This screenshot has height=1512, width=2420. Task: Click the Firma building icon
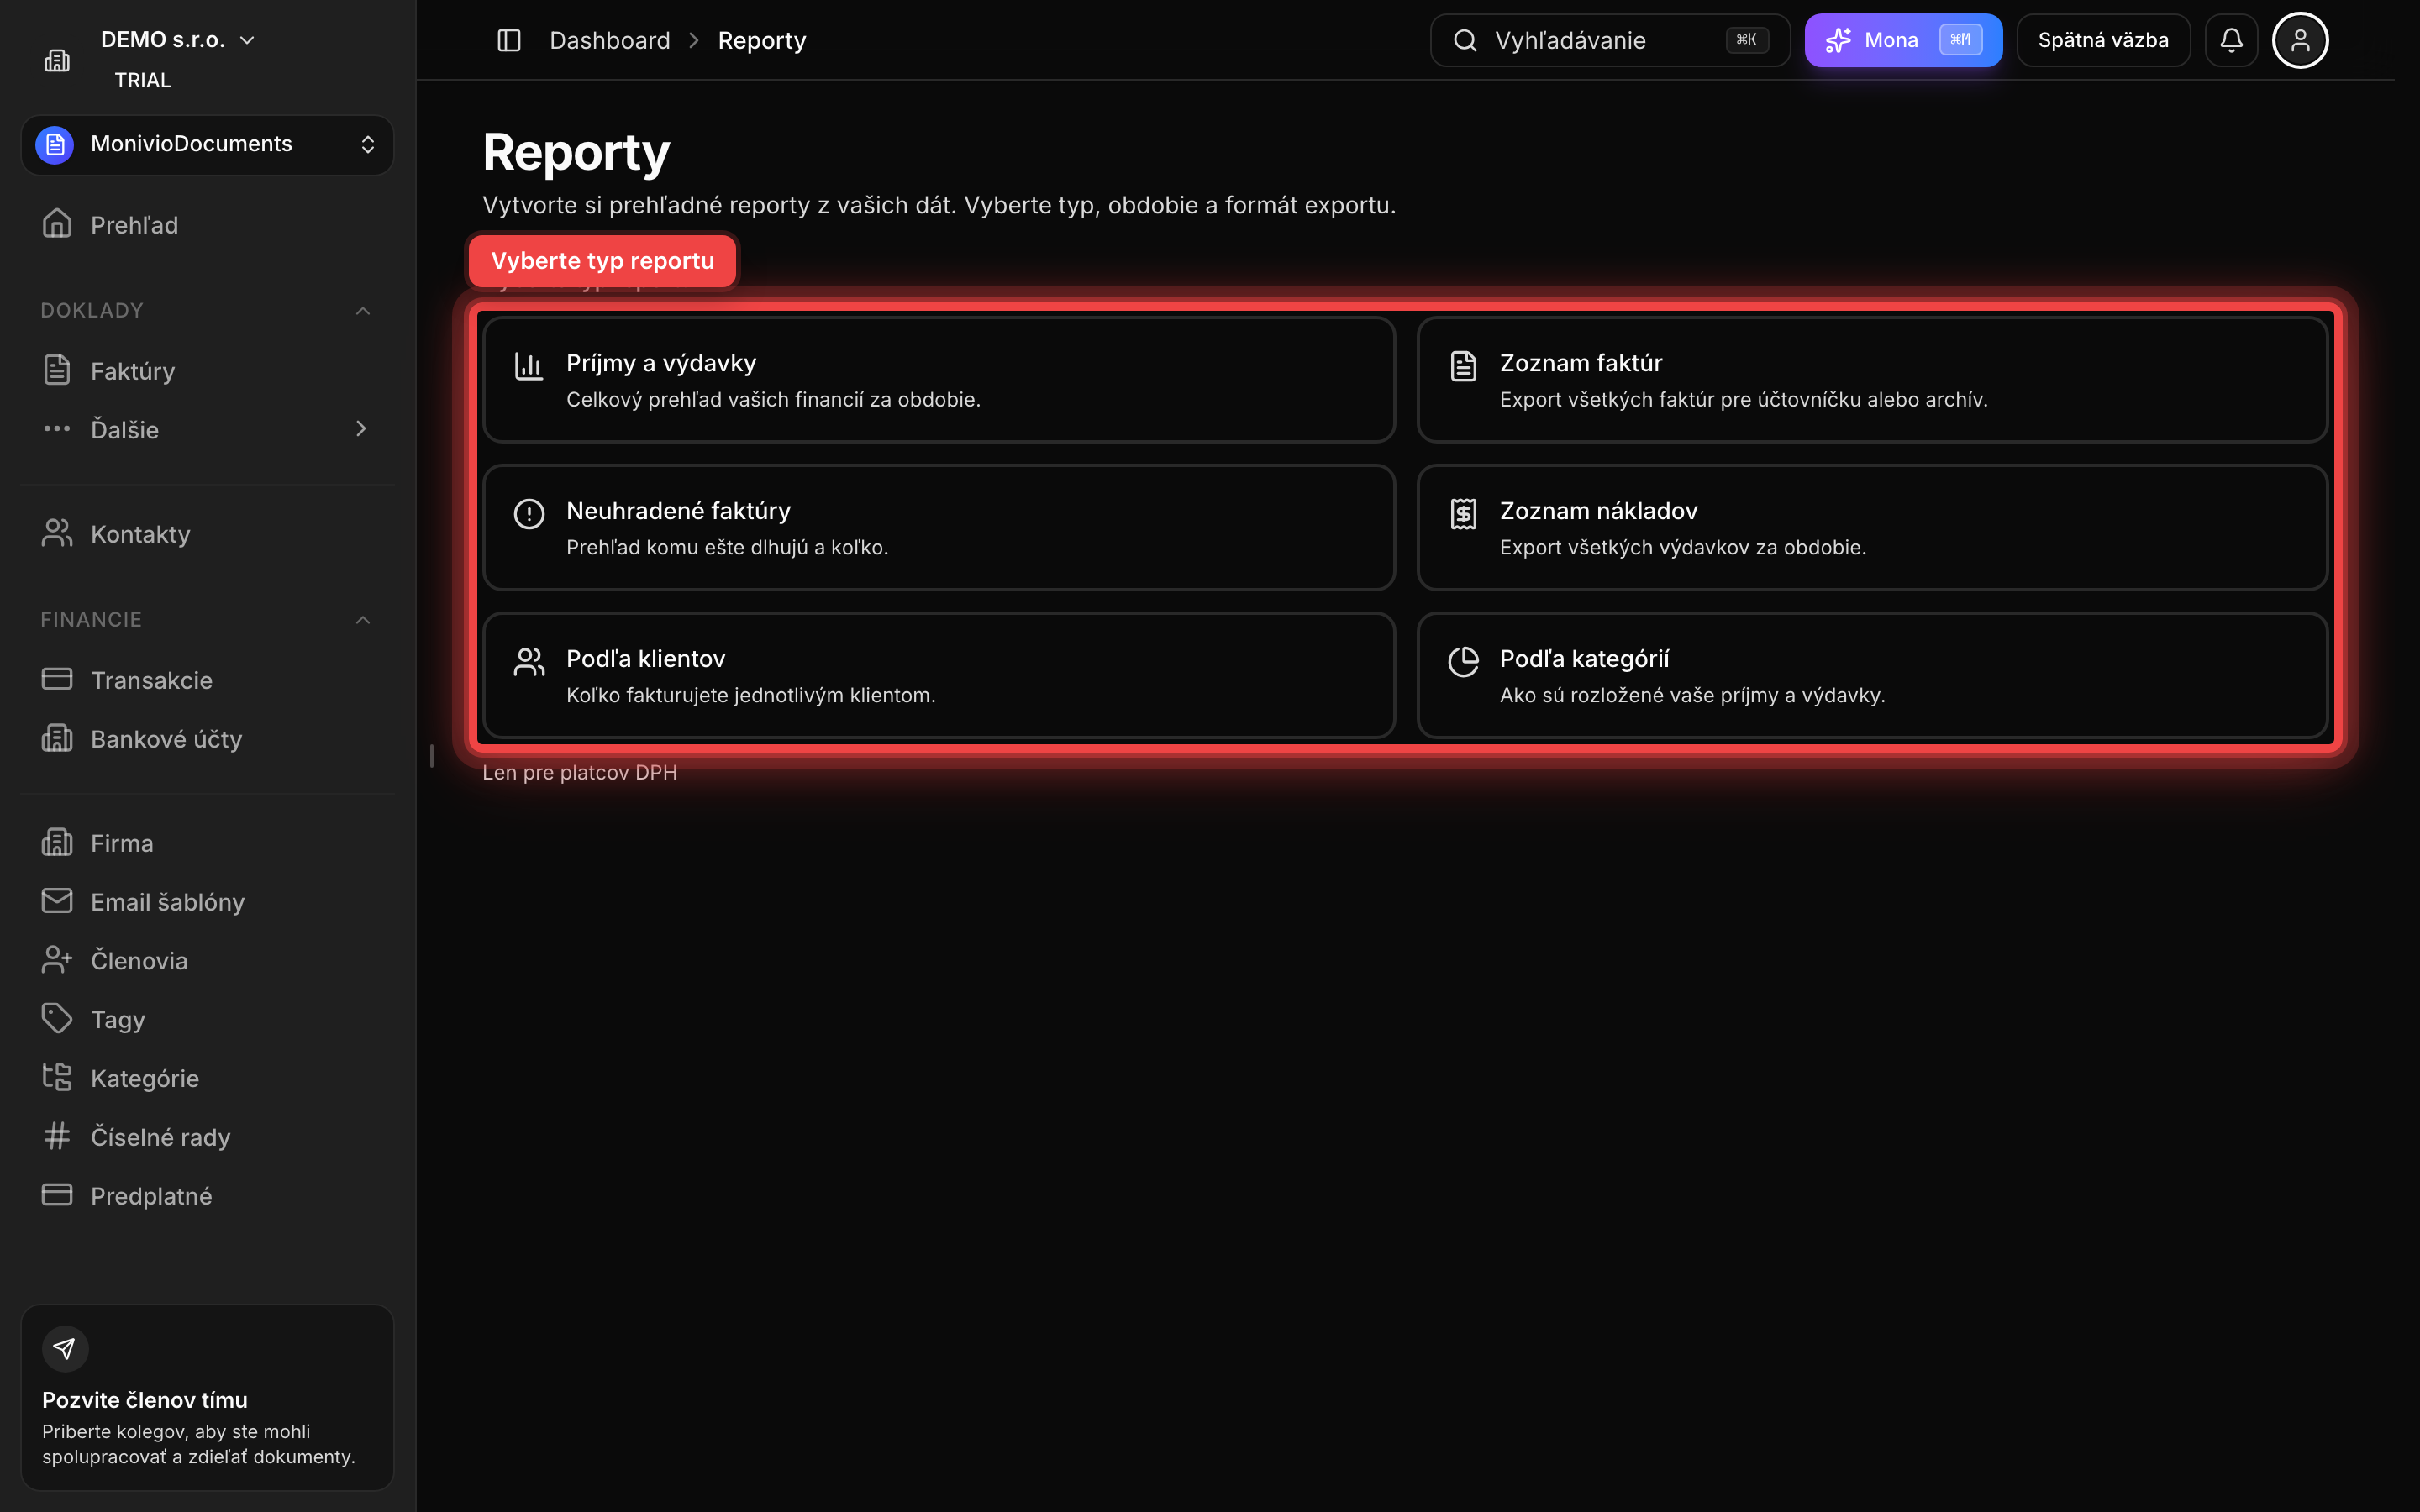point(57,842)
